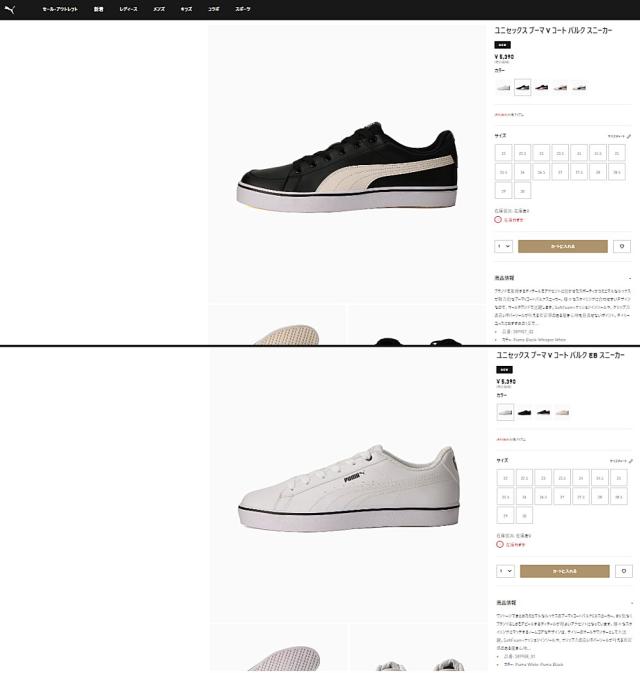640x673 pixels.
Task: Choose the black color variant for EB sneaker
Action: pos(525,412)
